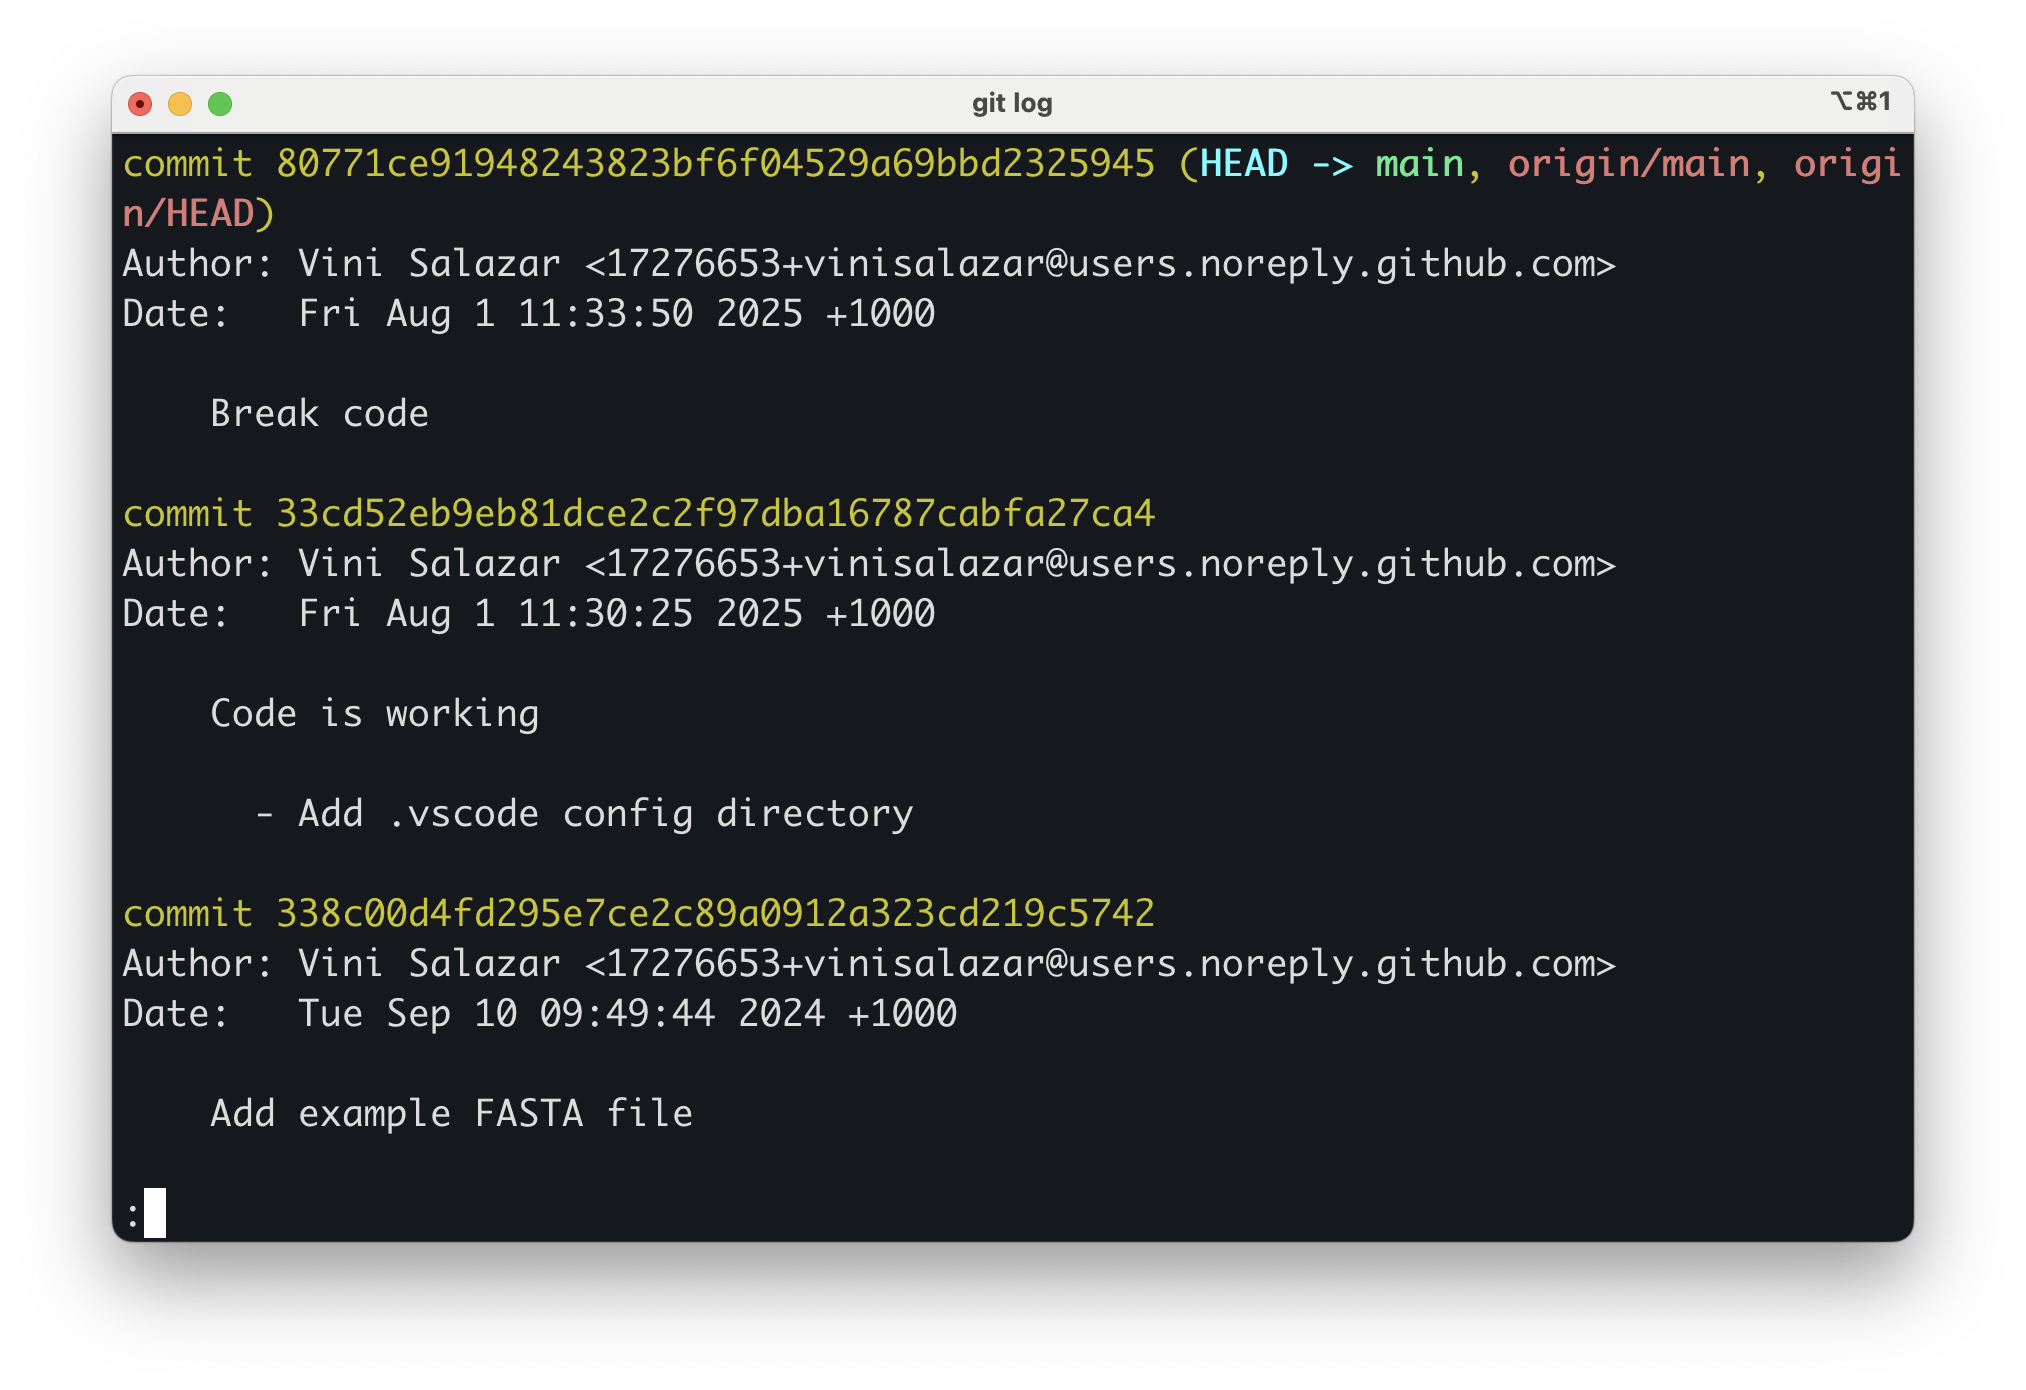Click the pager cursor block at bottom
This screenshot has height=1390, width=2026.
pyautogui.click(x=155, y=1213)
